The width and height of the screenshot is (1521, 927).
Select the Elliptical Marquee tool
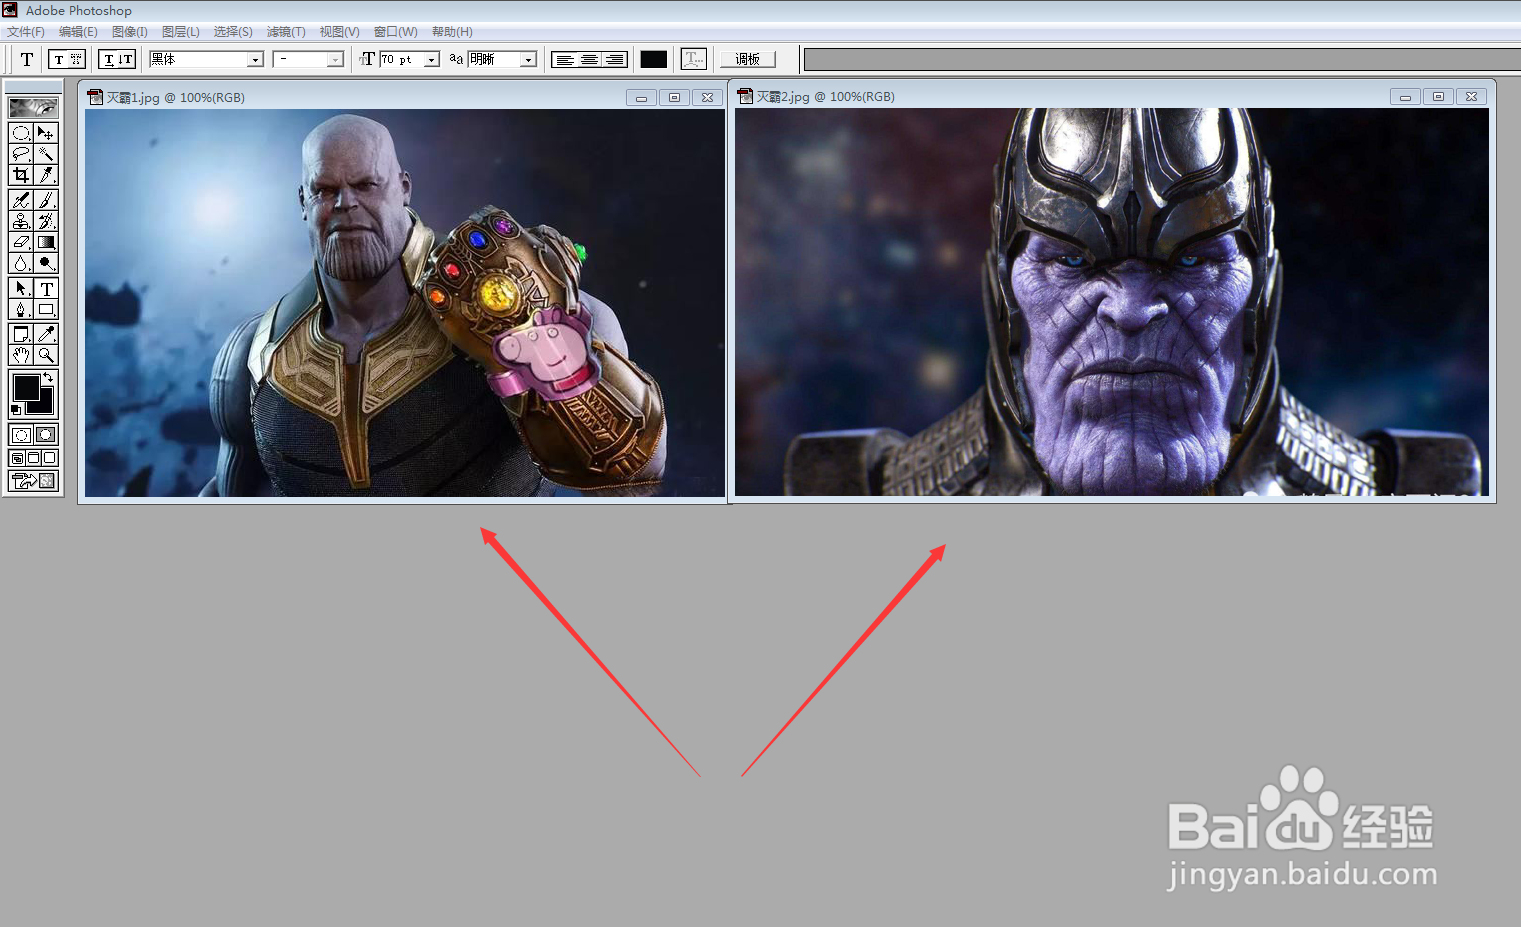21,133
